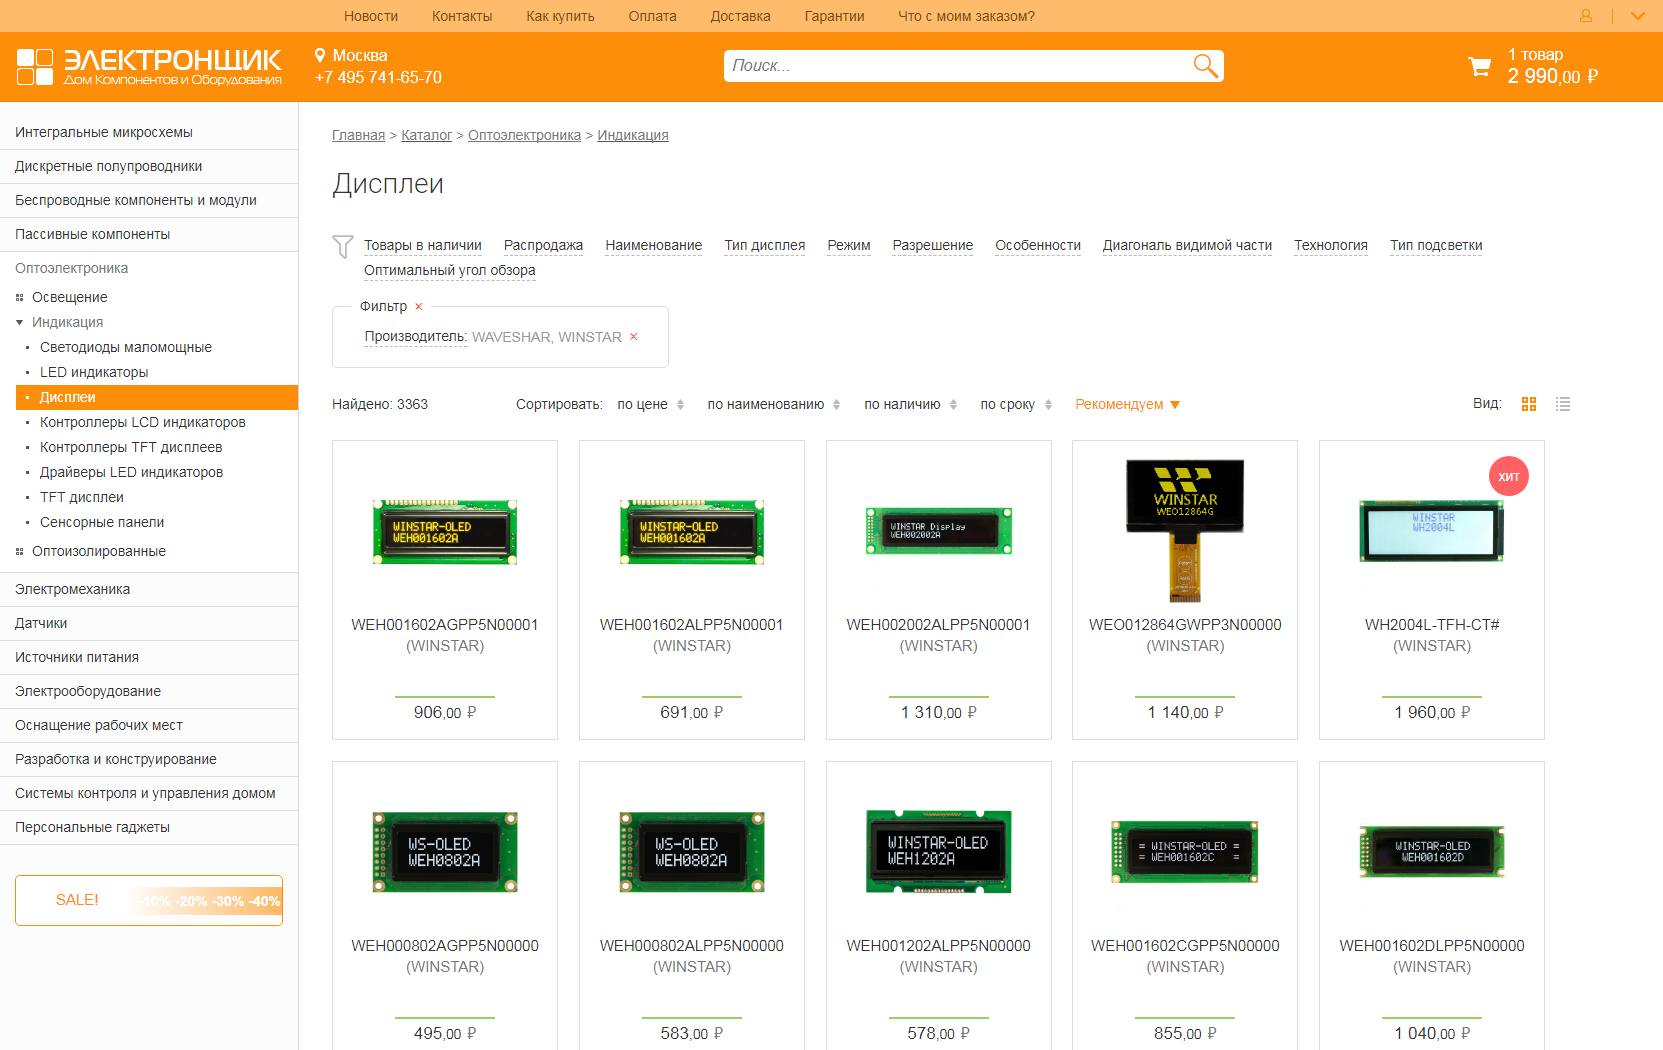Click the search magnifier icon

pos(1205,66)
